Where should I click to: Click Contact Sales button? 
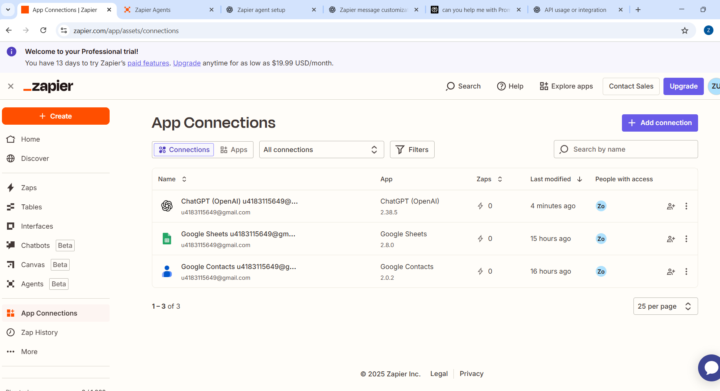630,86
